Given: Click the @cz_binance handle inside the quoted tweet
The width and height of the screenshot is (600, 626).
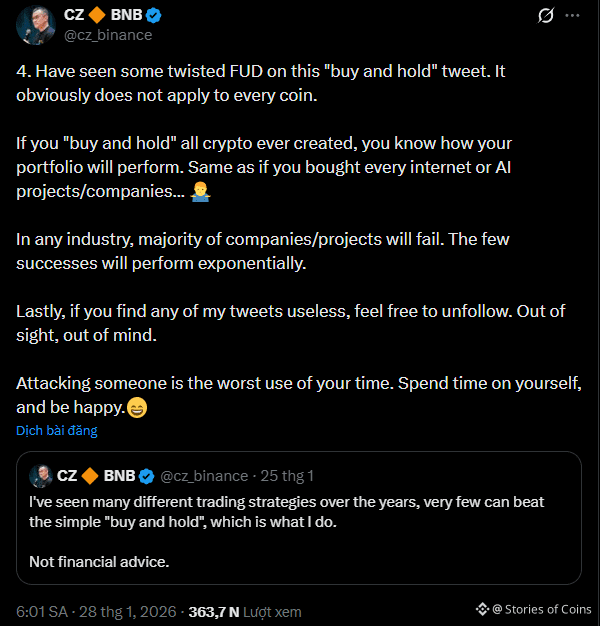Looking at the screenshot, I should [204, 475].
